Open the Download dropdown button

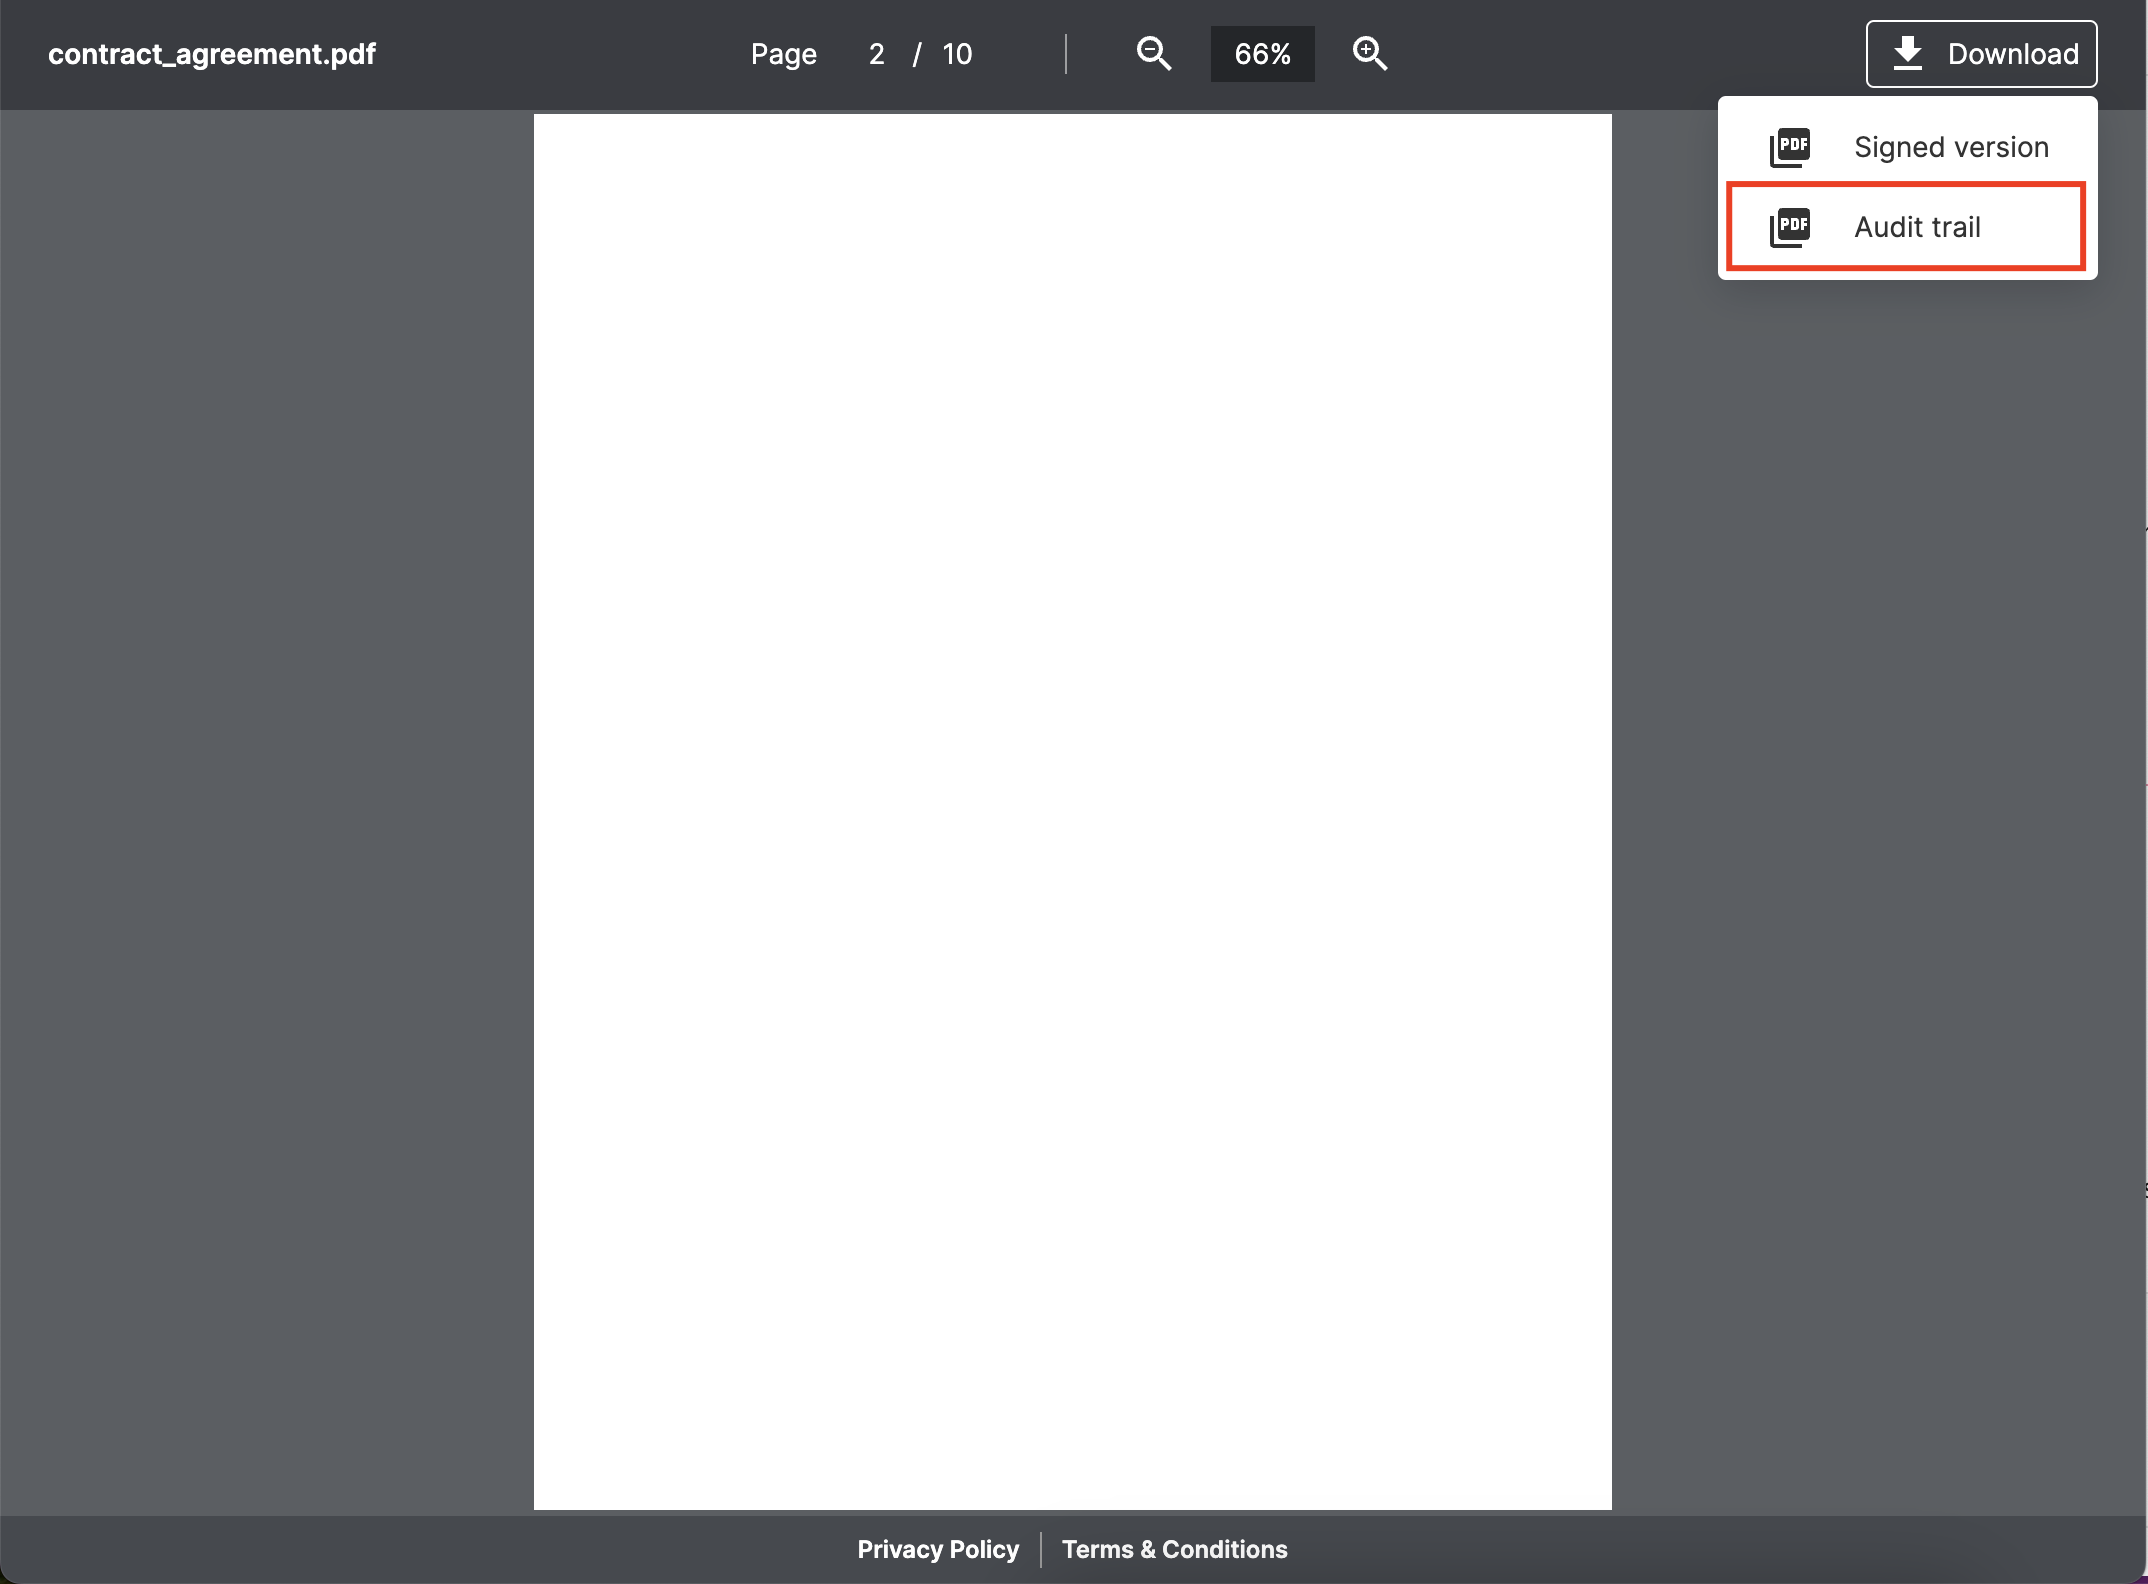click(1980, 54)
